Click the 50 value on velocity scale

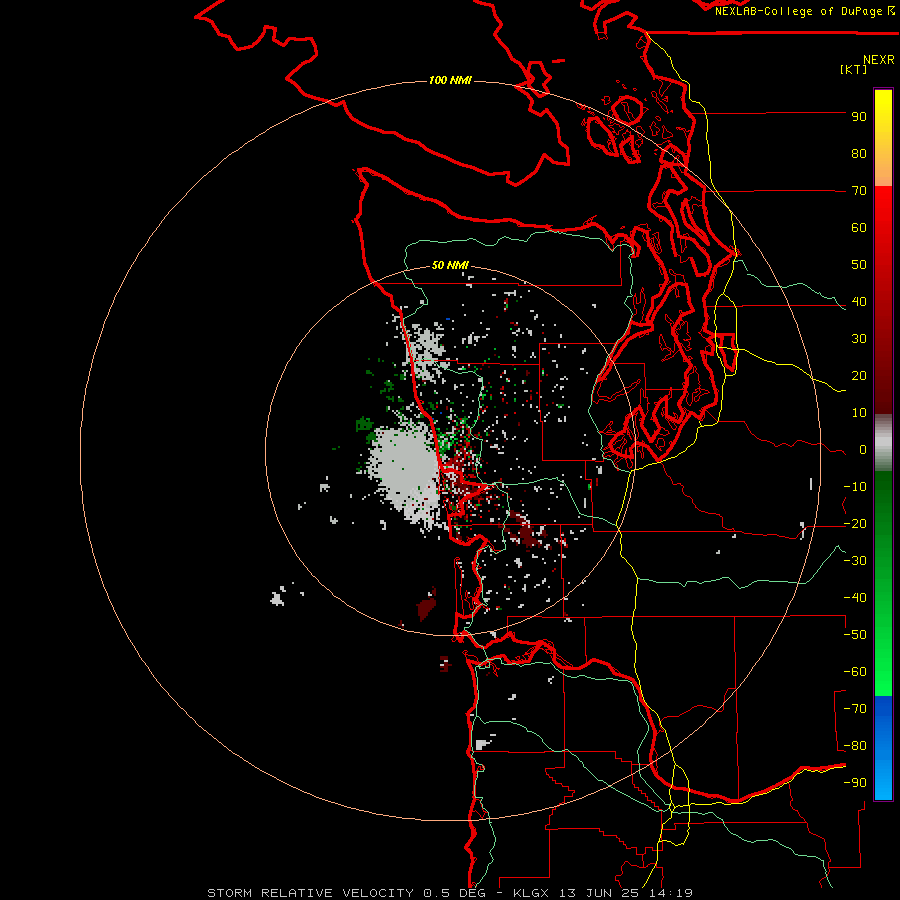859,265
